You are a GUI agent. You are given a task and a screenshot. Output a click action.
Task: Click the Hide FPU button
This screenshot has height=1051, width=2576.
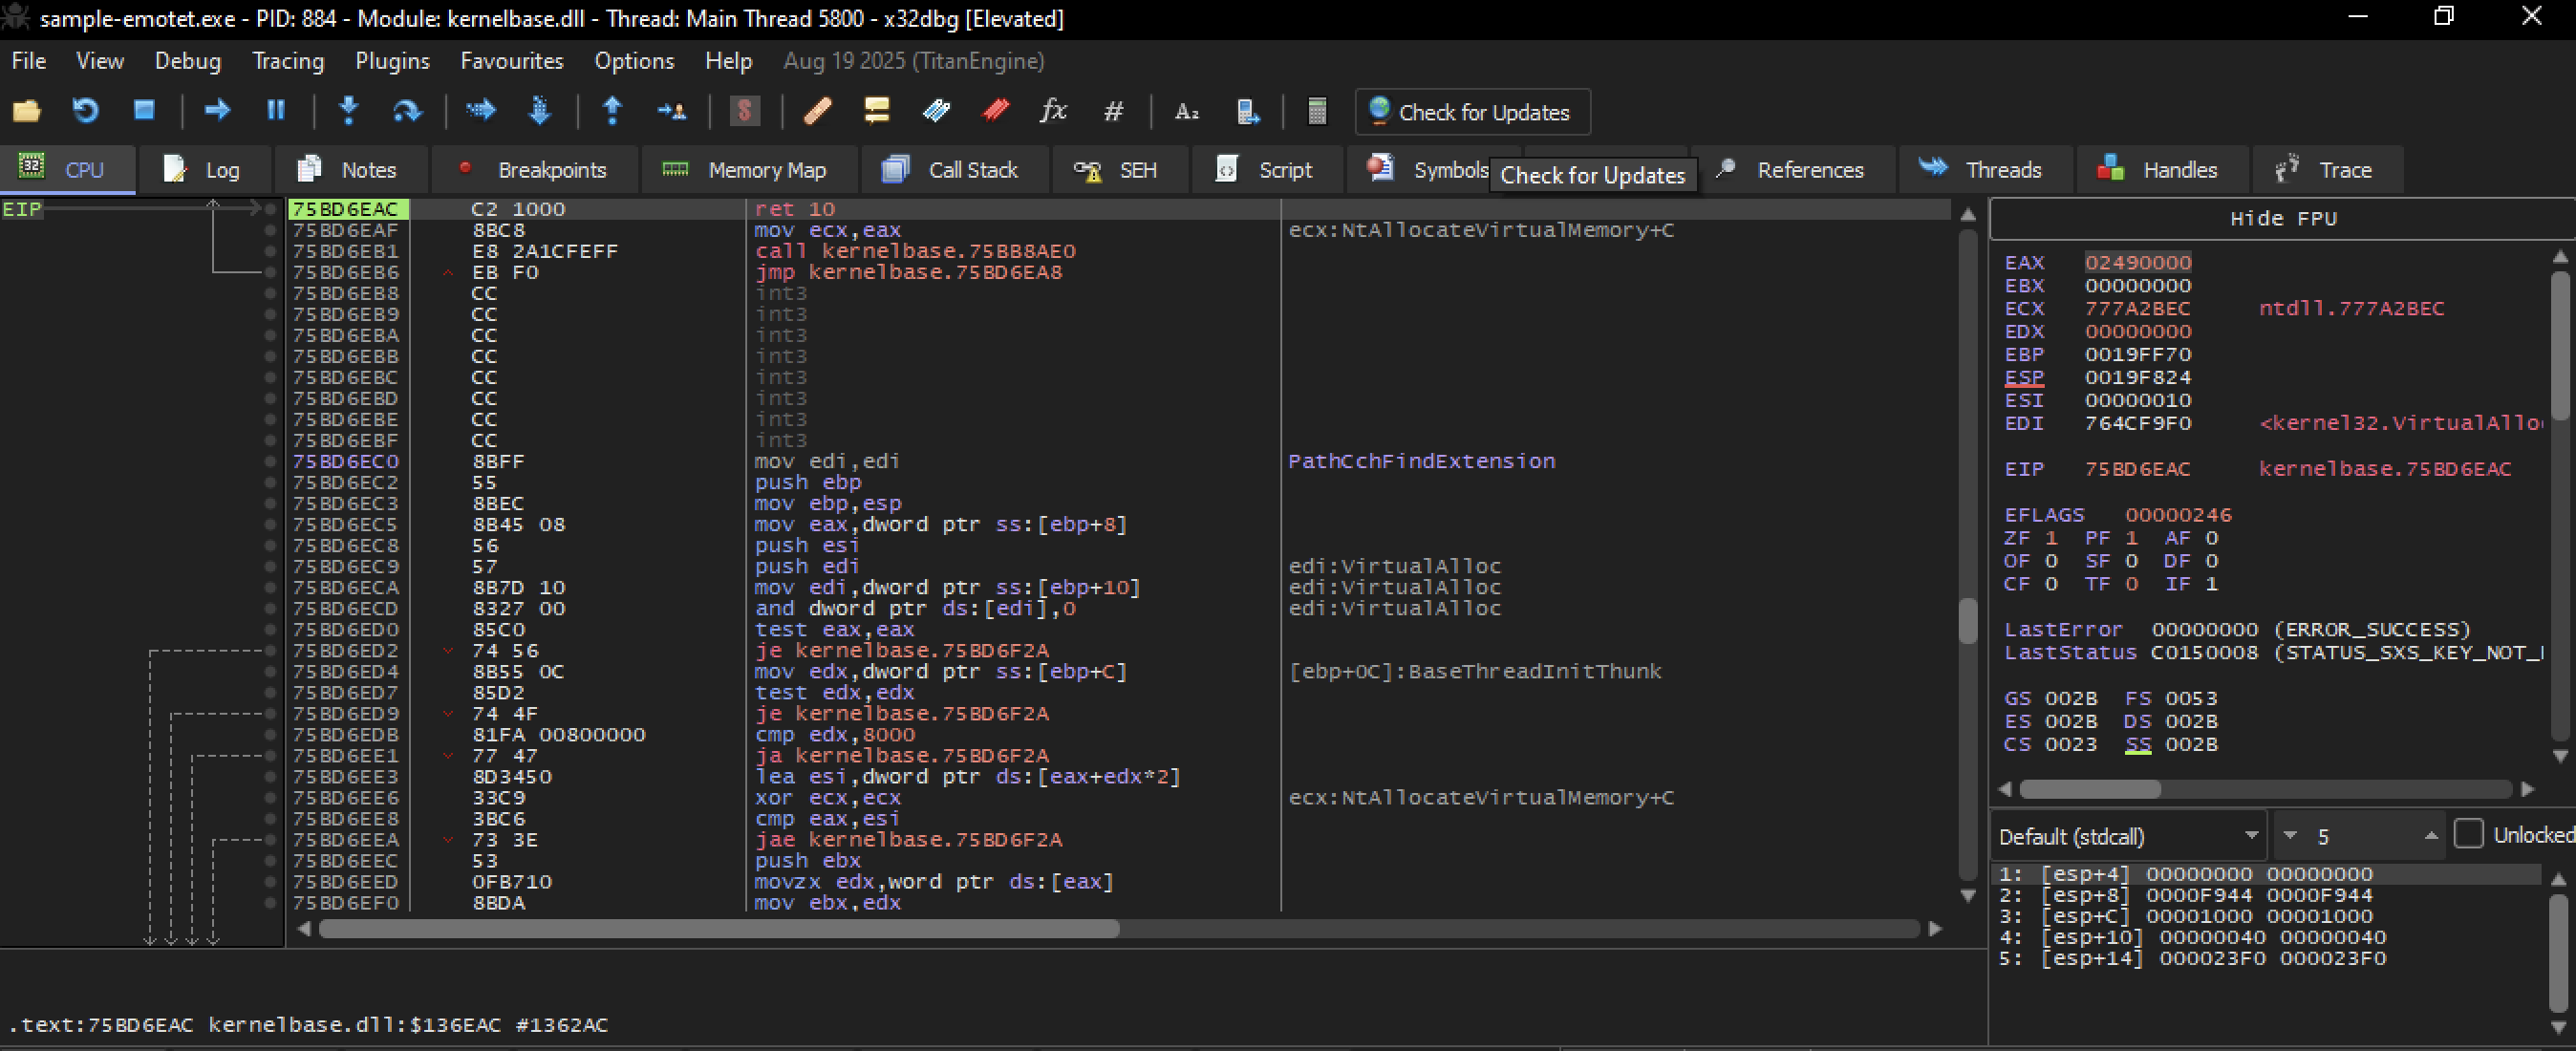tap(2283, 218)
